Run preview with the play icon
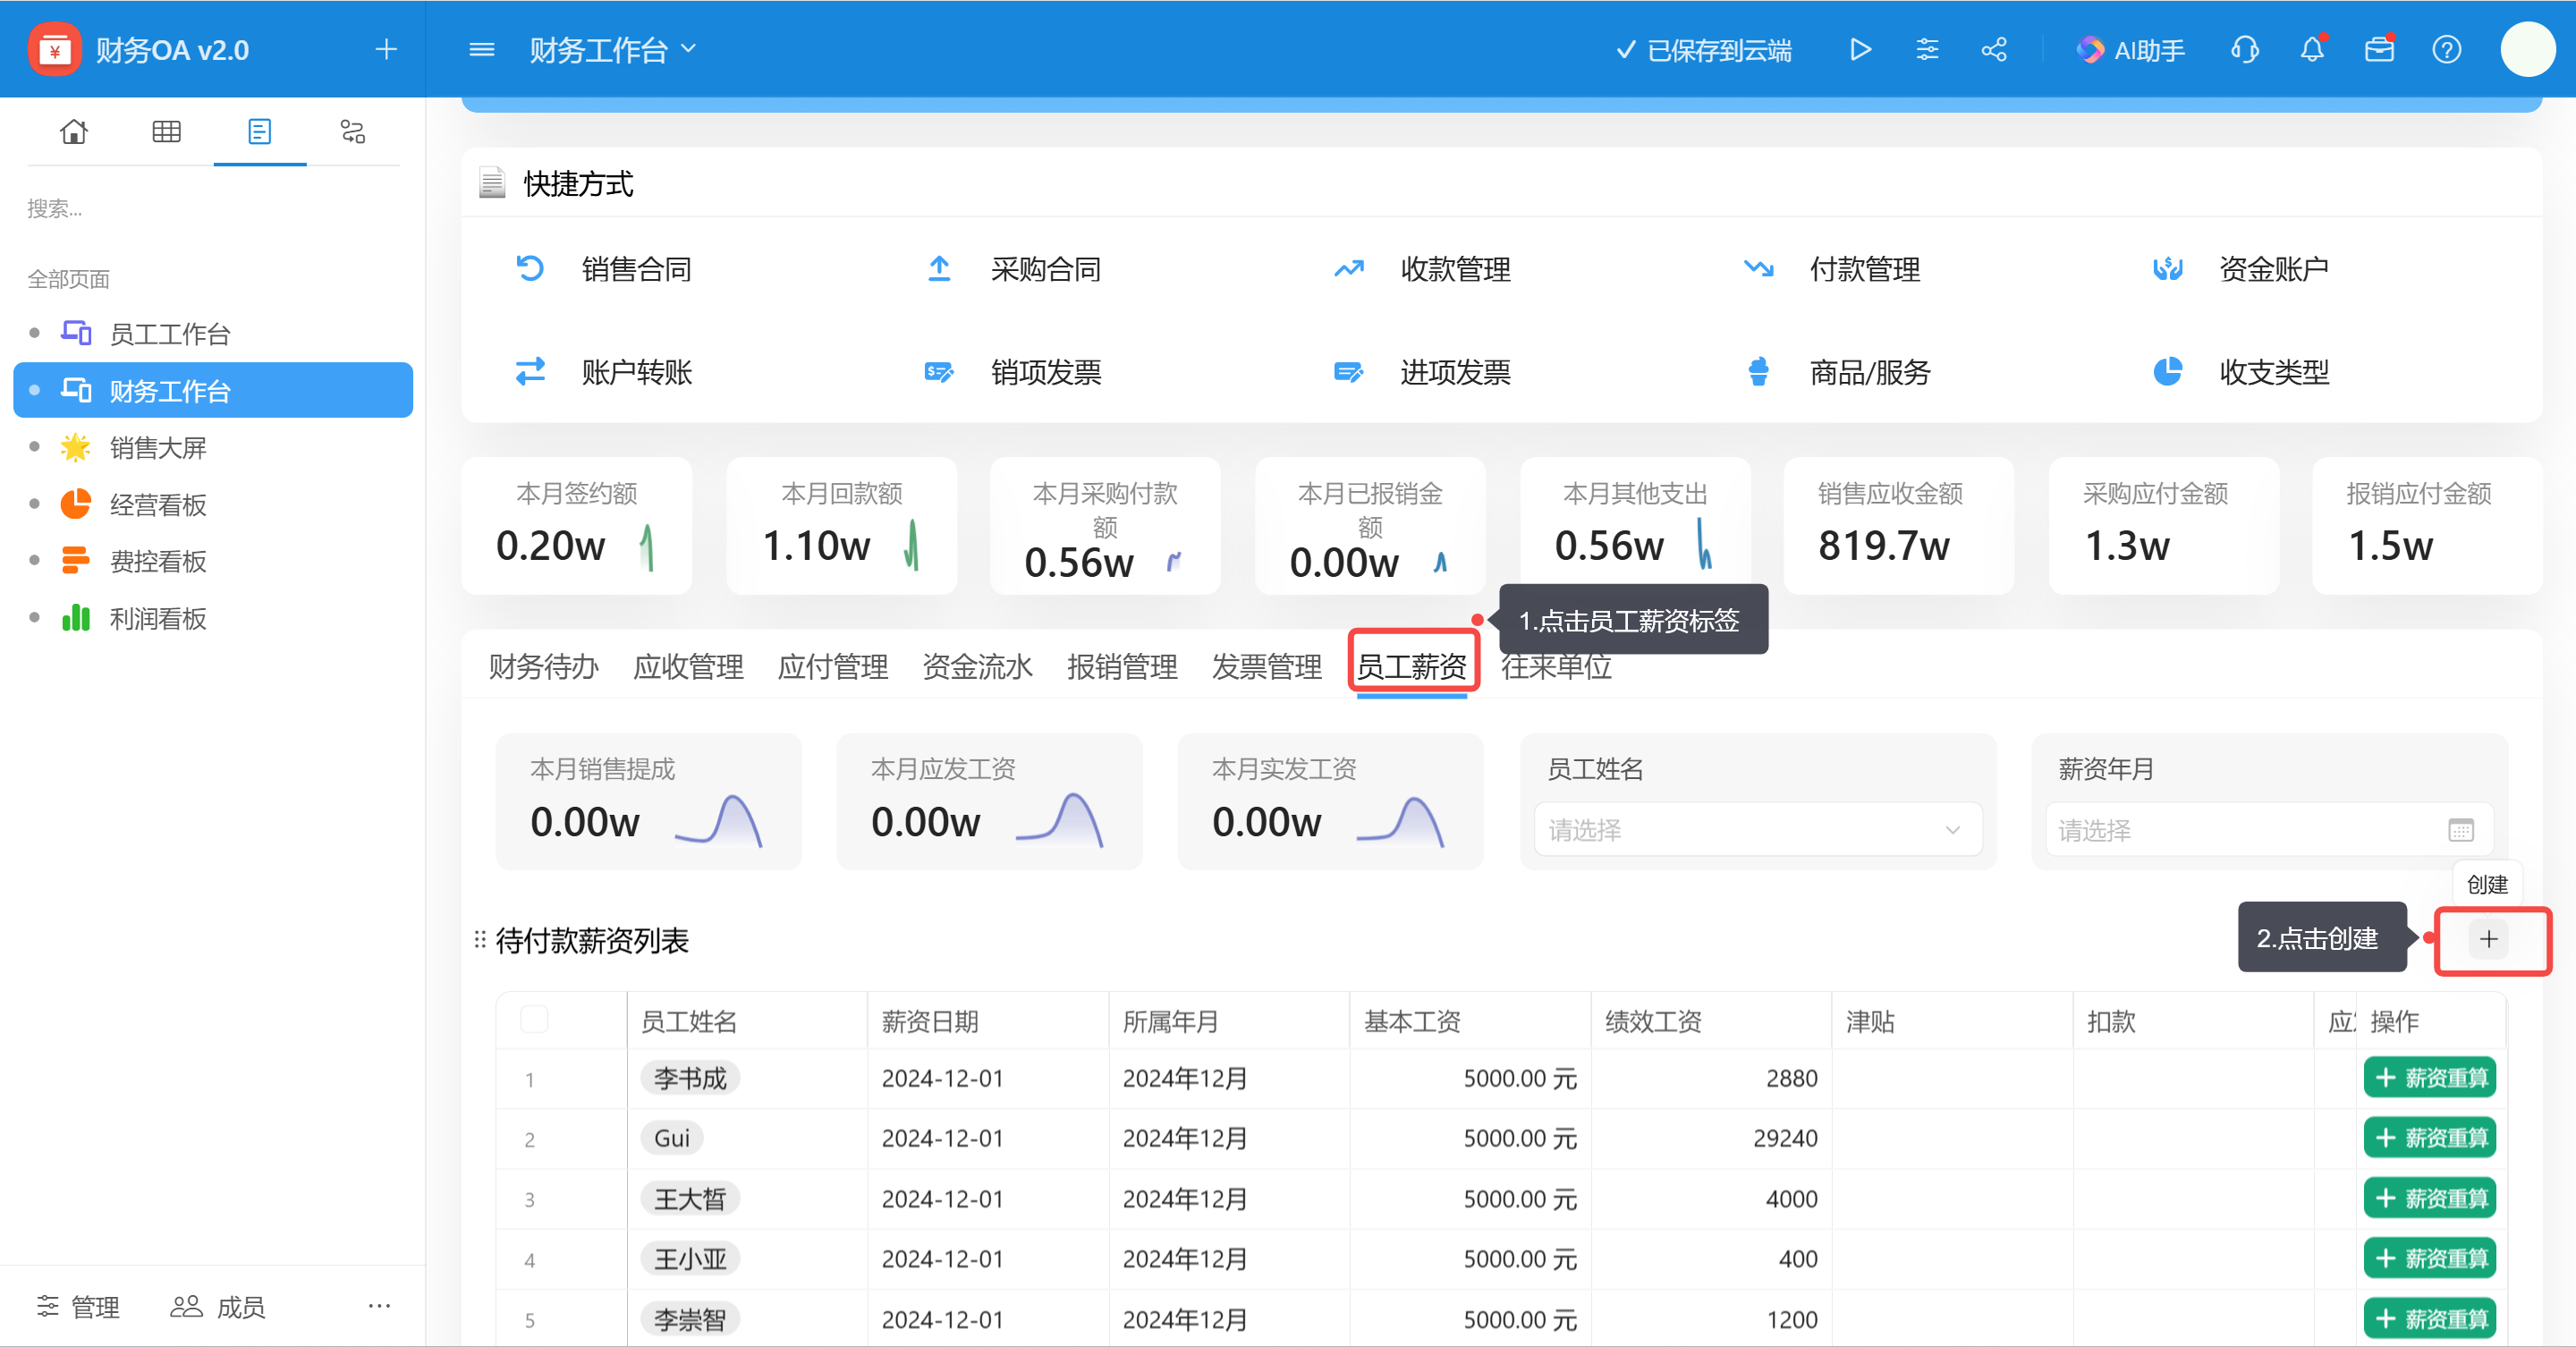Viewport: 2576px width, 1347px height. pos(1859,49)
